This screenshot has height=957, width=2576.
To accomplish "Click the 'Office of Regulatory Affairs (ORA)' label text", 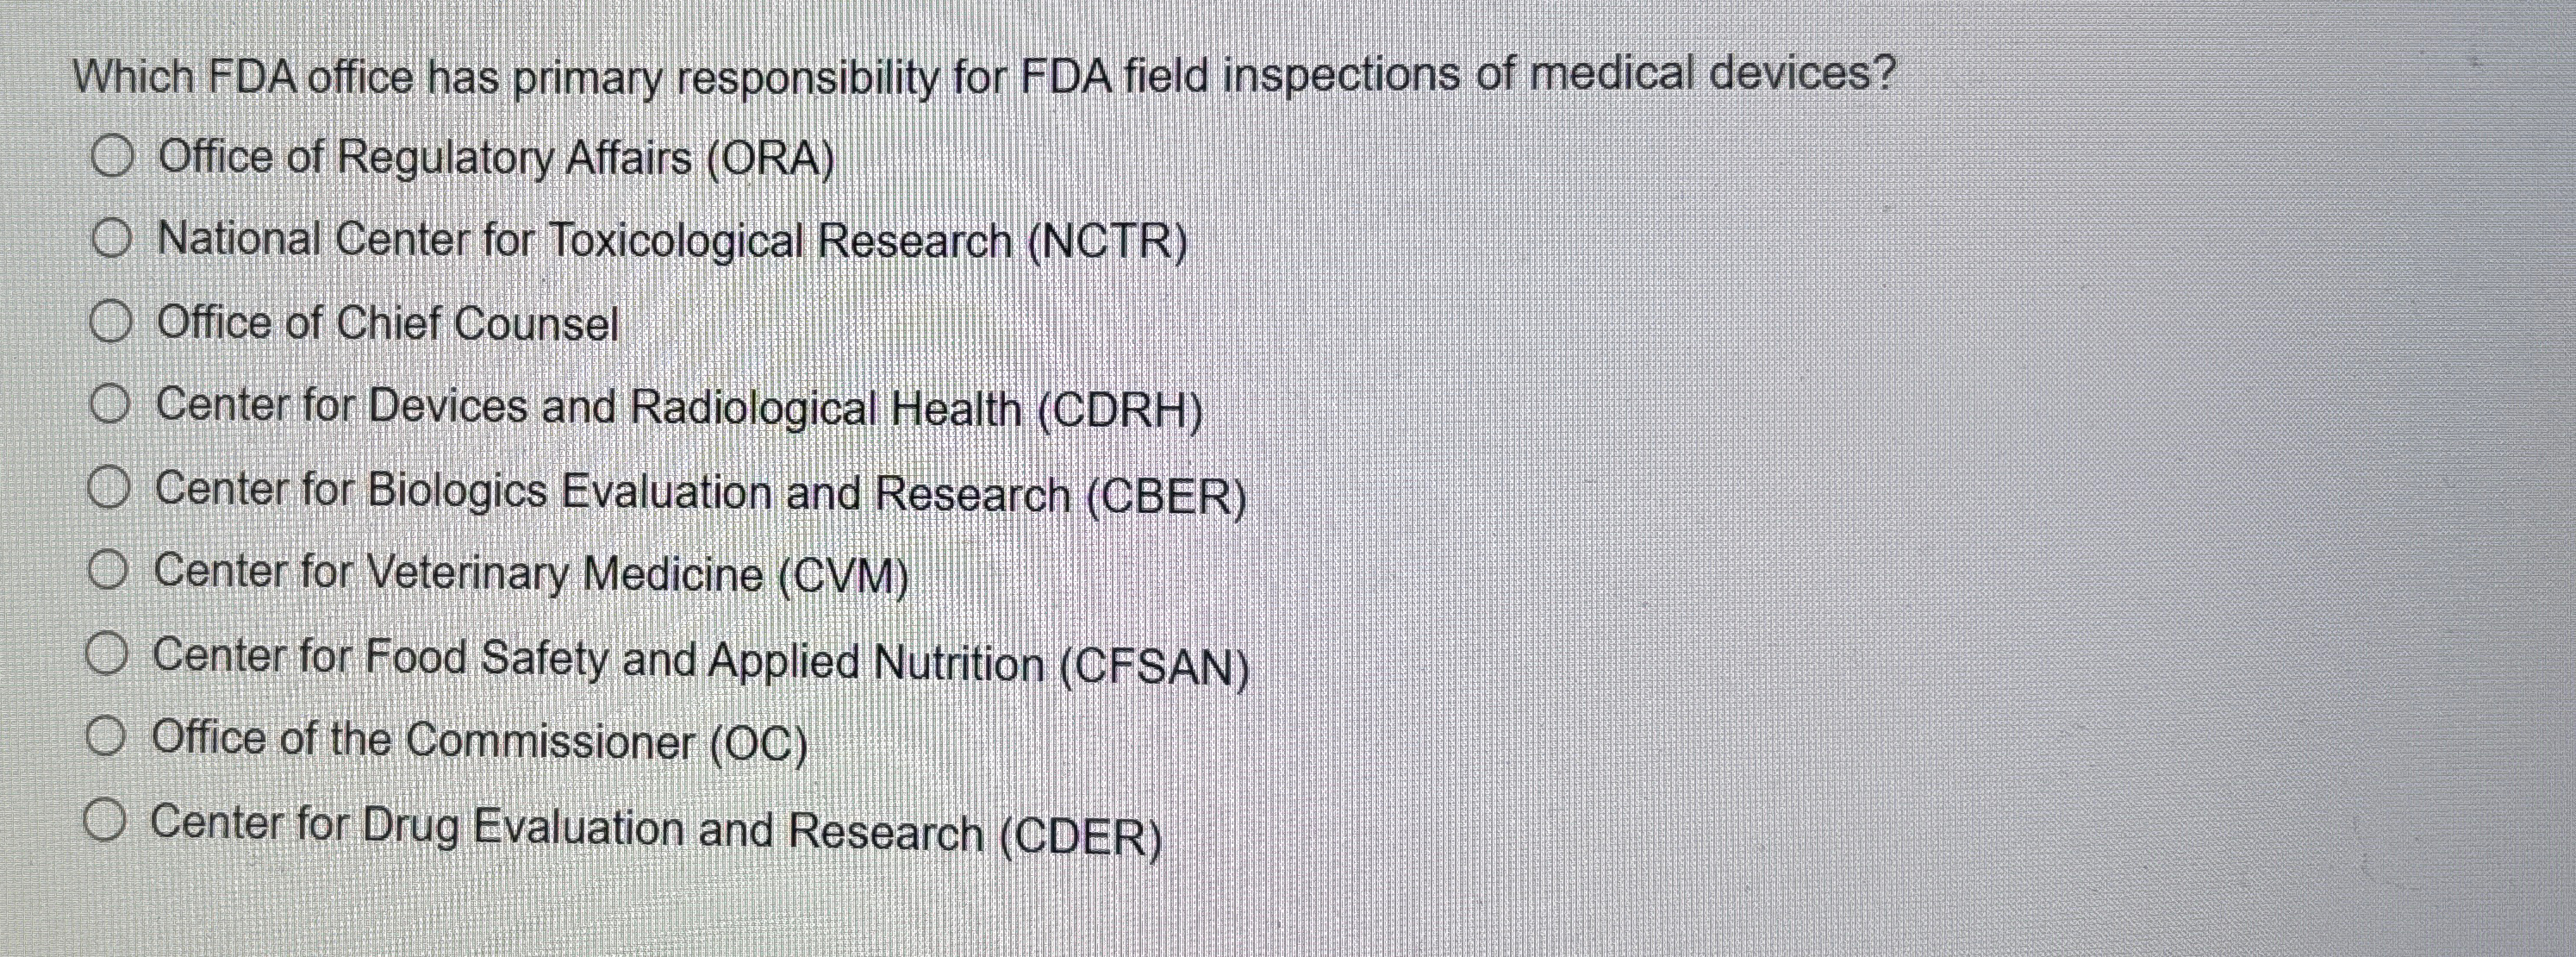I will click(495, 159).
